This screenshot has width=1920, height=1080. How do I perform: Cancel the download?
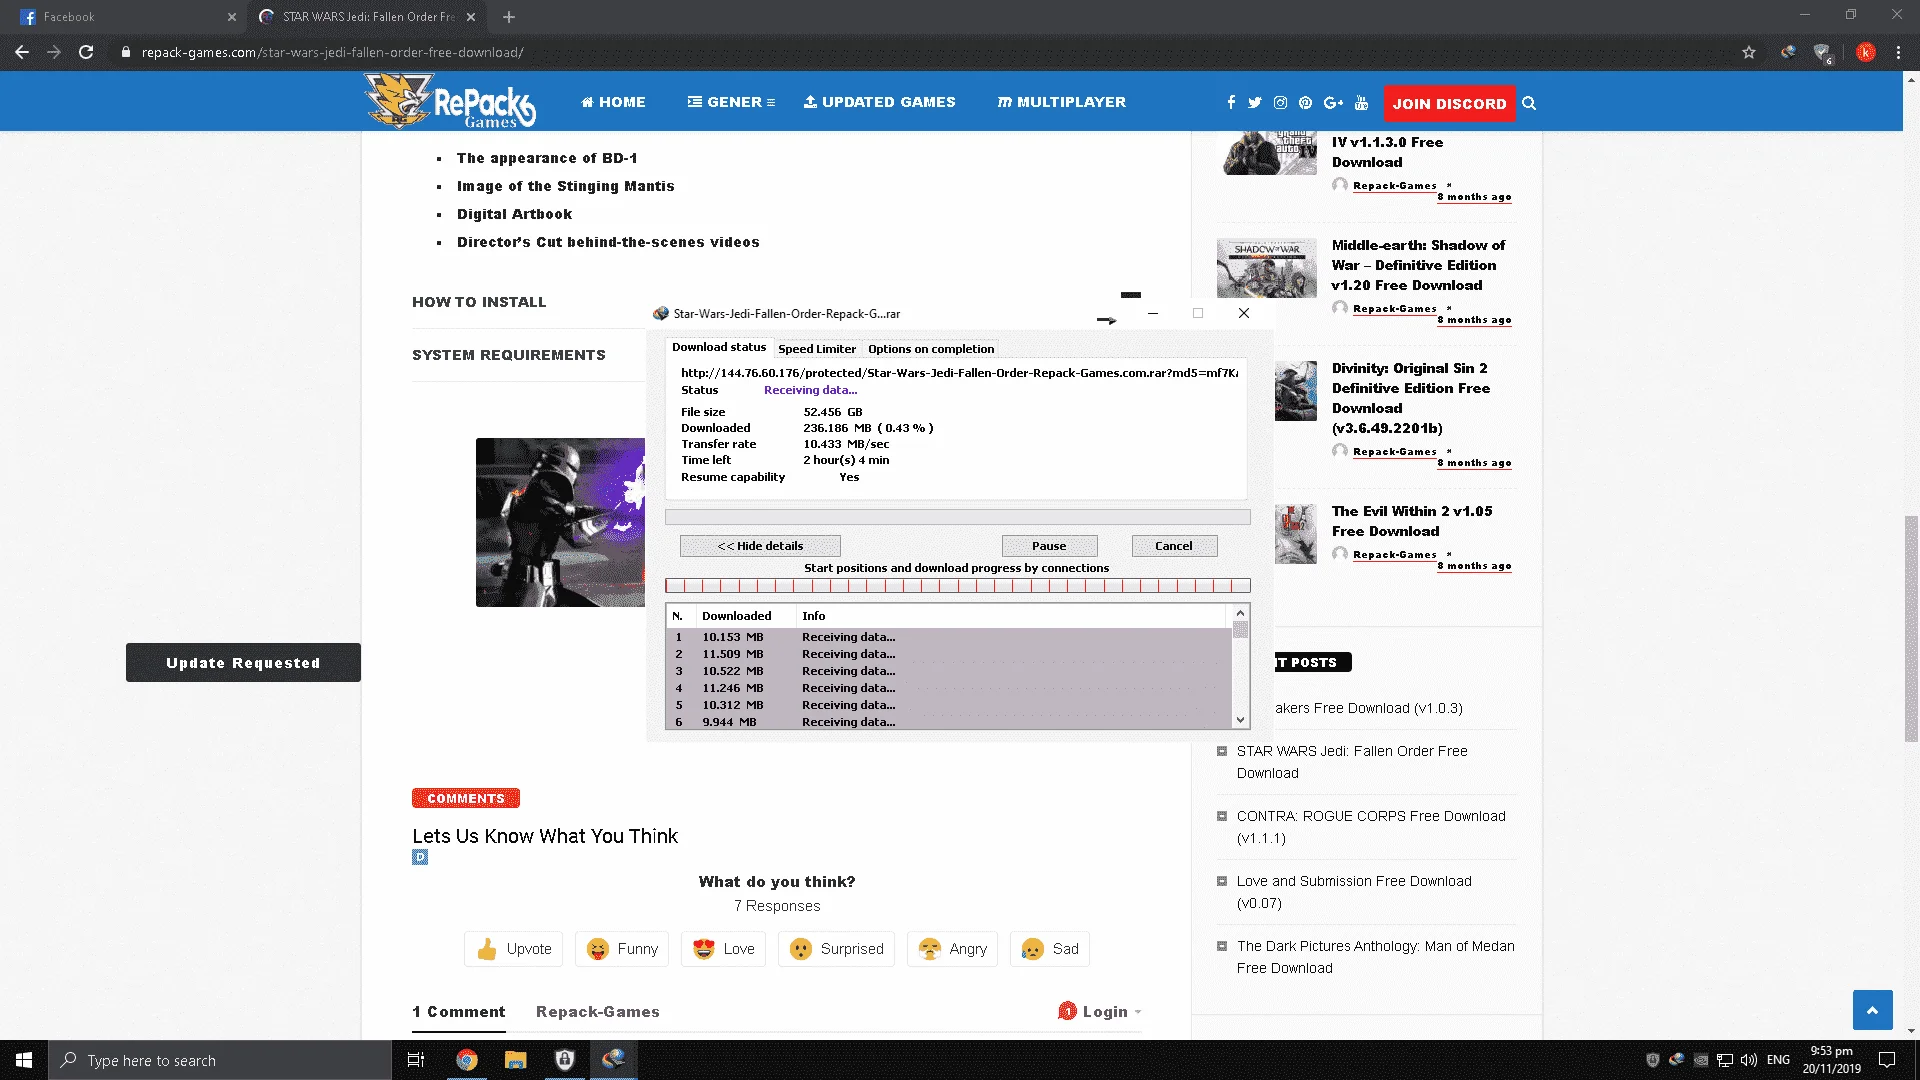1174,546
